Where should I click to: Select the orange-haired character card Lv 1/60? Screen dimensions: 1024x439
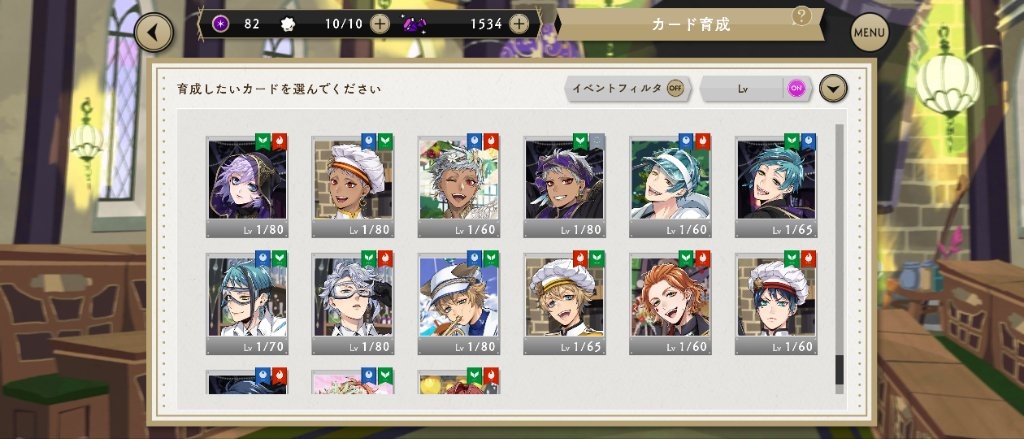click(671, 304)
